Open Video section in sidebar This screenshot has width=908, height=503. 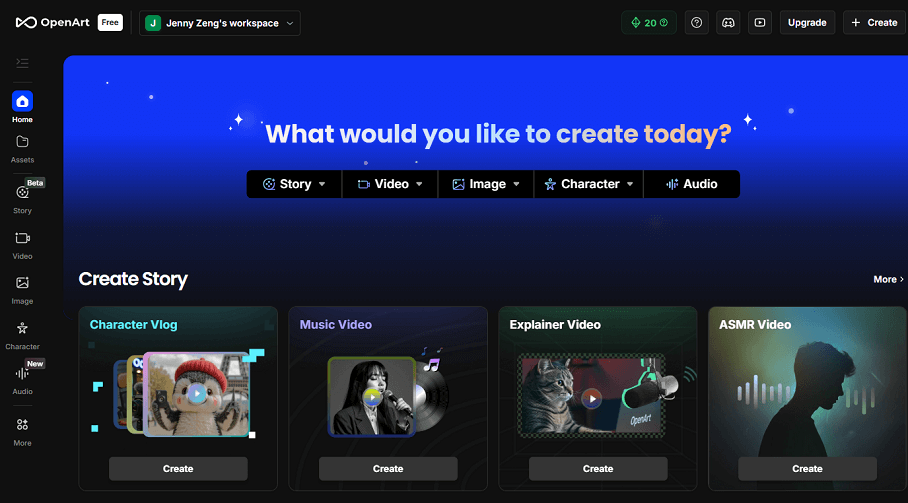click(22, 245)
